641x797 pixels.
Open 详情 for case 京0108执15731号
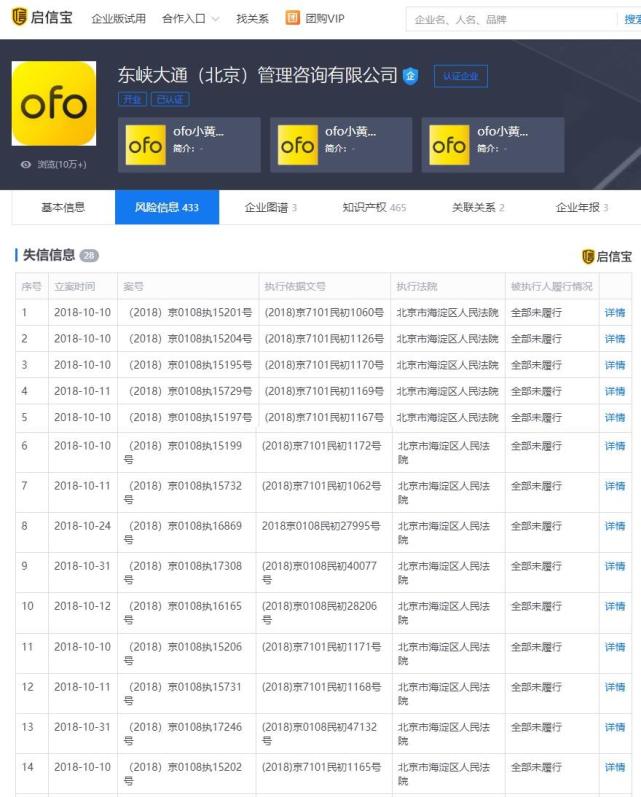[x=615, y=687]
